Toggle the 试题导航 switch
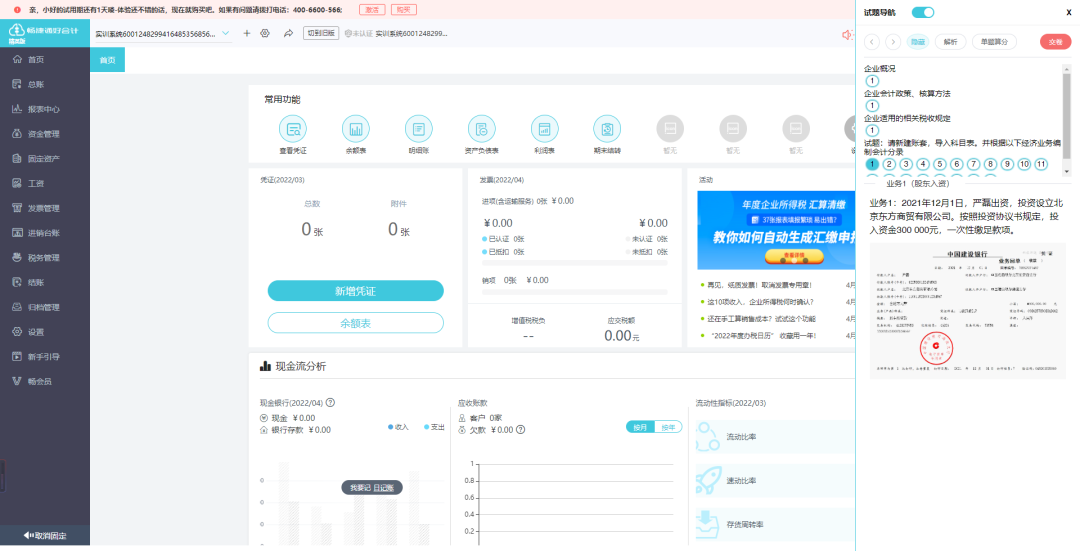Viewport: 1080px width, 551px height. 923,12
